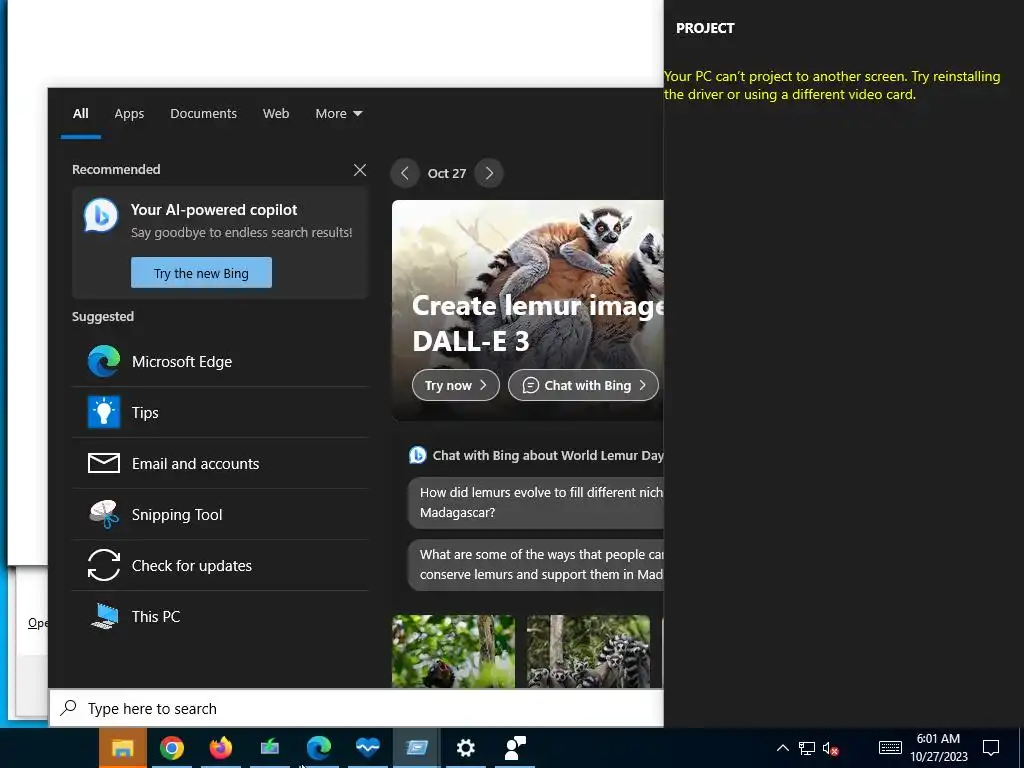Switch to the Apps search tab
The image size is (1024, 768).
tap(129, 114)
